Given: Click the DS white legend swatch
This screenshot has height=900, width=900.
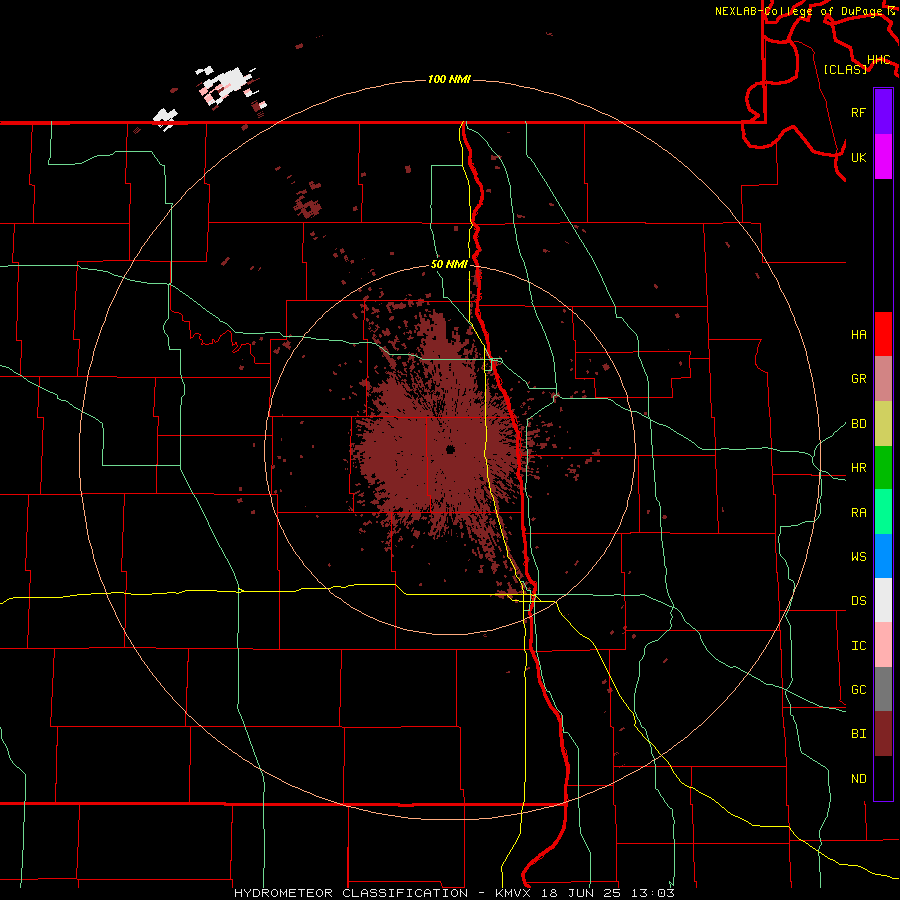Looking at the screenshot, I should pyautogui.click(x=883, y=600).
